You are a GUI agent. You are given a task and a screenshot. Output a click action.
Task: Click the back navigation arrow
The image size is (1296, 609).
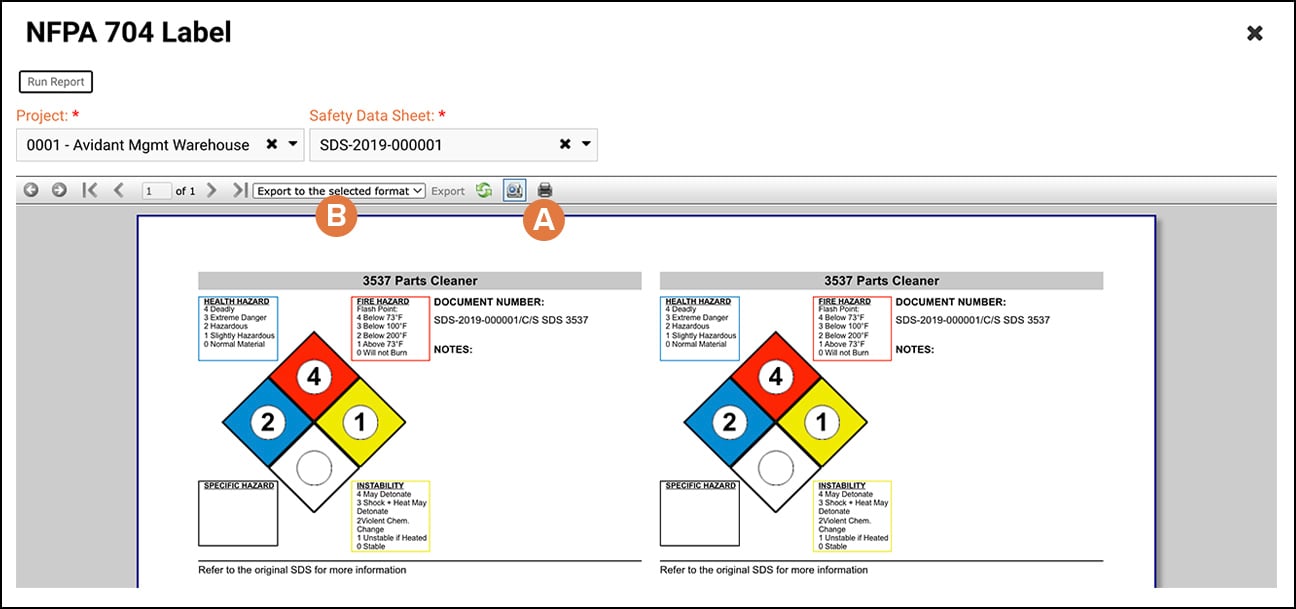coord(29,191)
